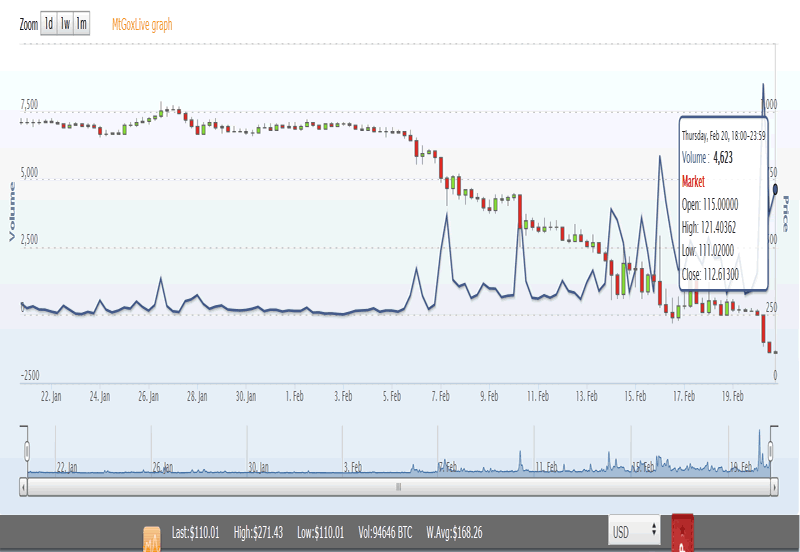The width and height of the screenshot is (800, 552).
Task: Click the 'High: 121.40362' tooltip value
Action: 709,228
